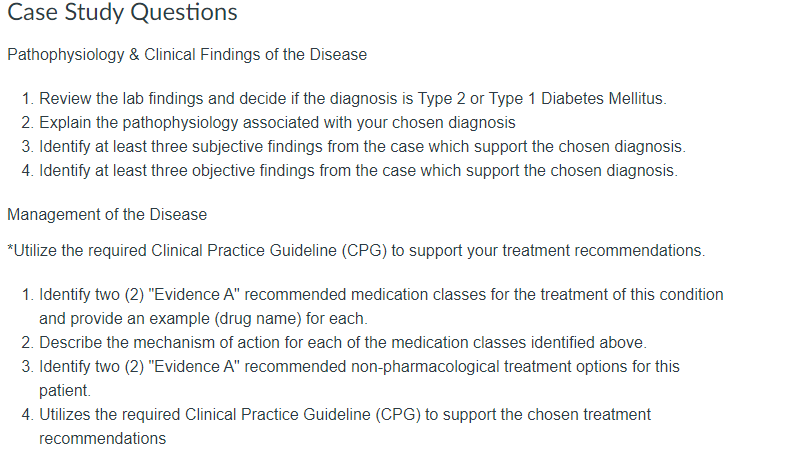The height and width of the screenshot is (460, 811).
Task: Click the three objective findings question
Action: 358,171
